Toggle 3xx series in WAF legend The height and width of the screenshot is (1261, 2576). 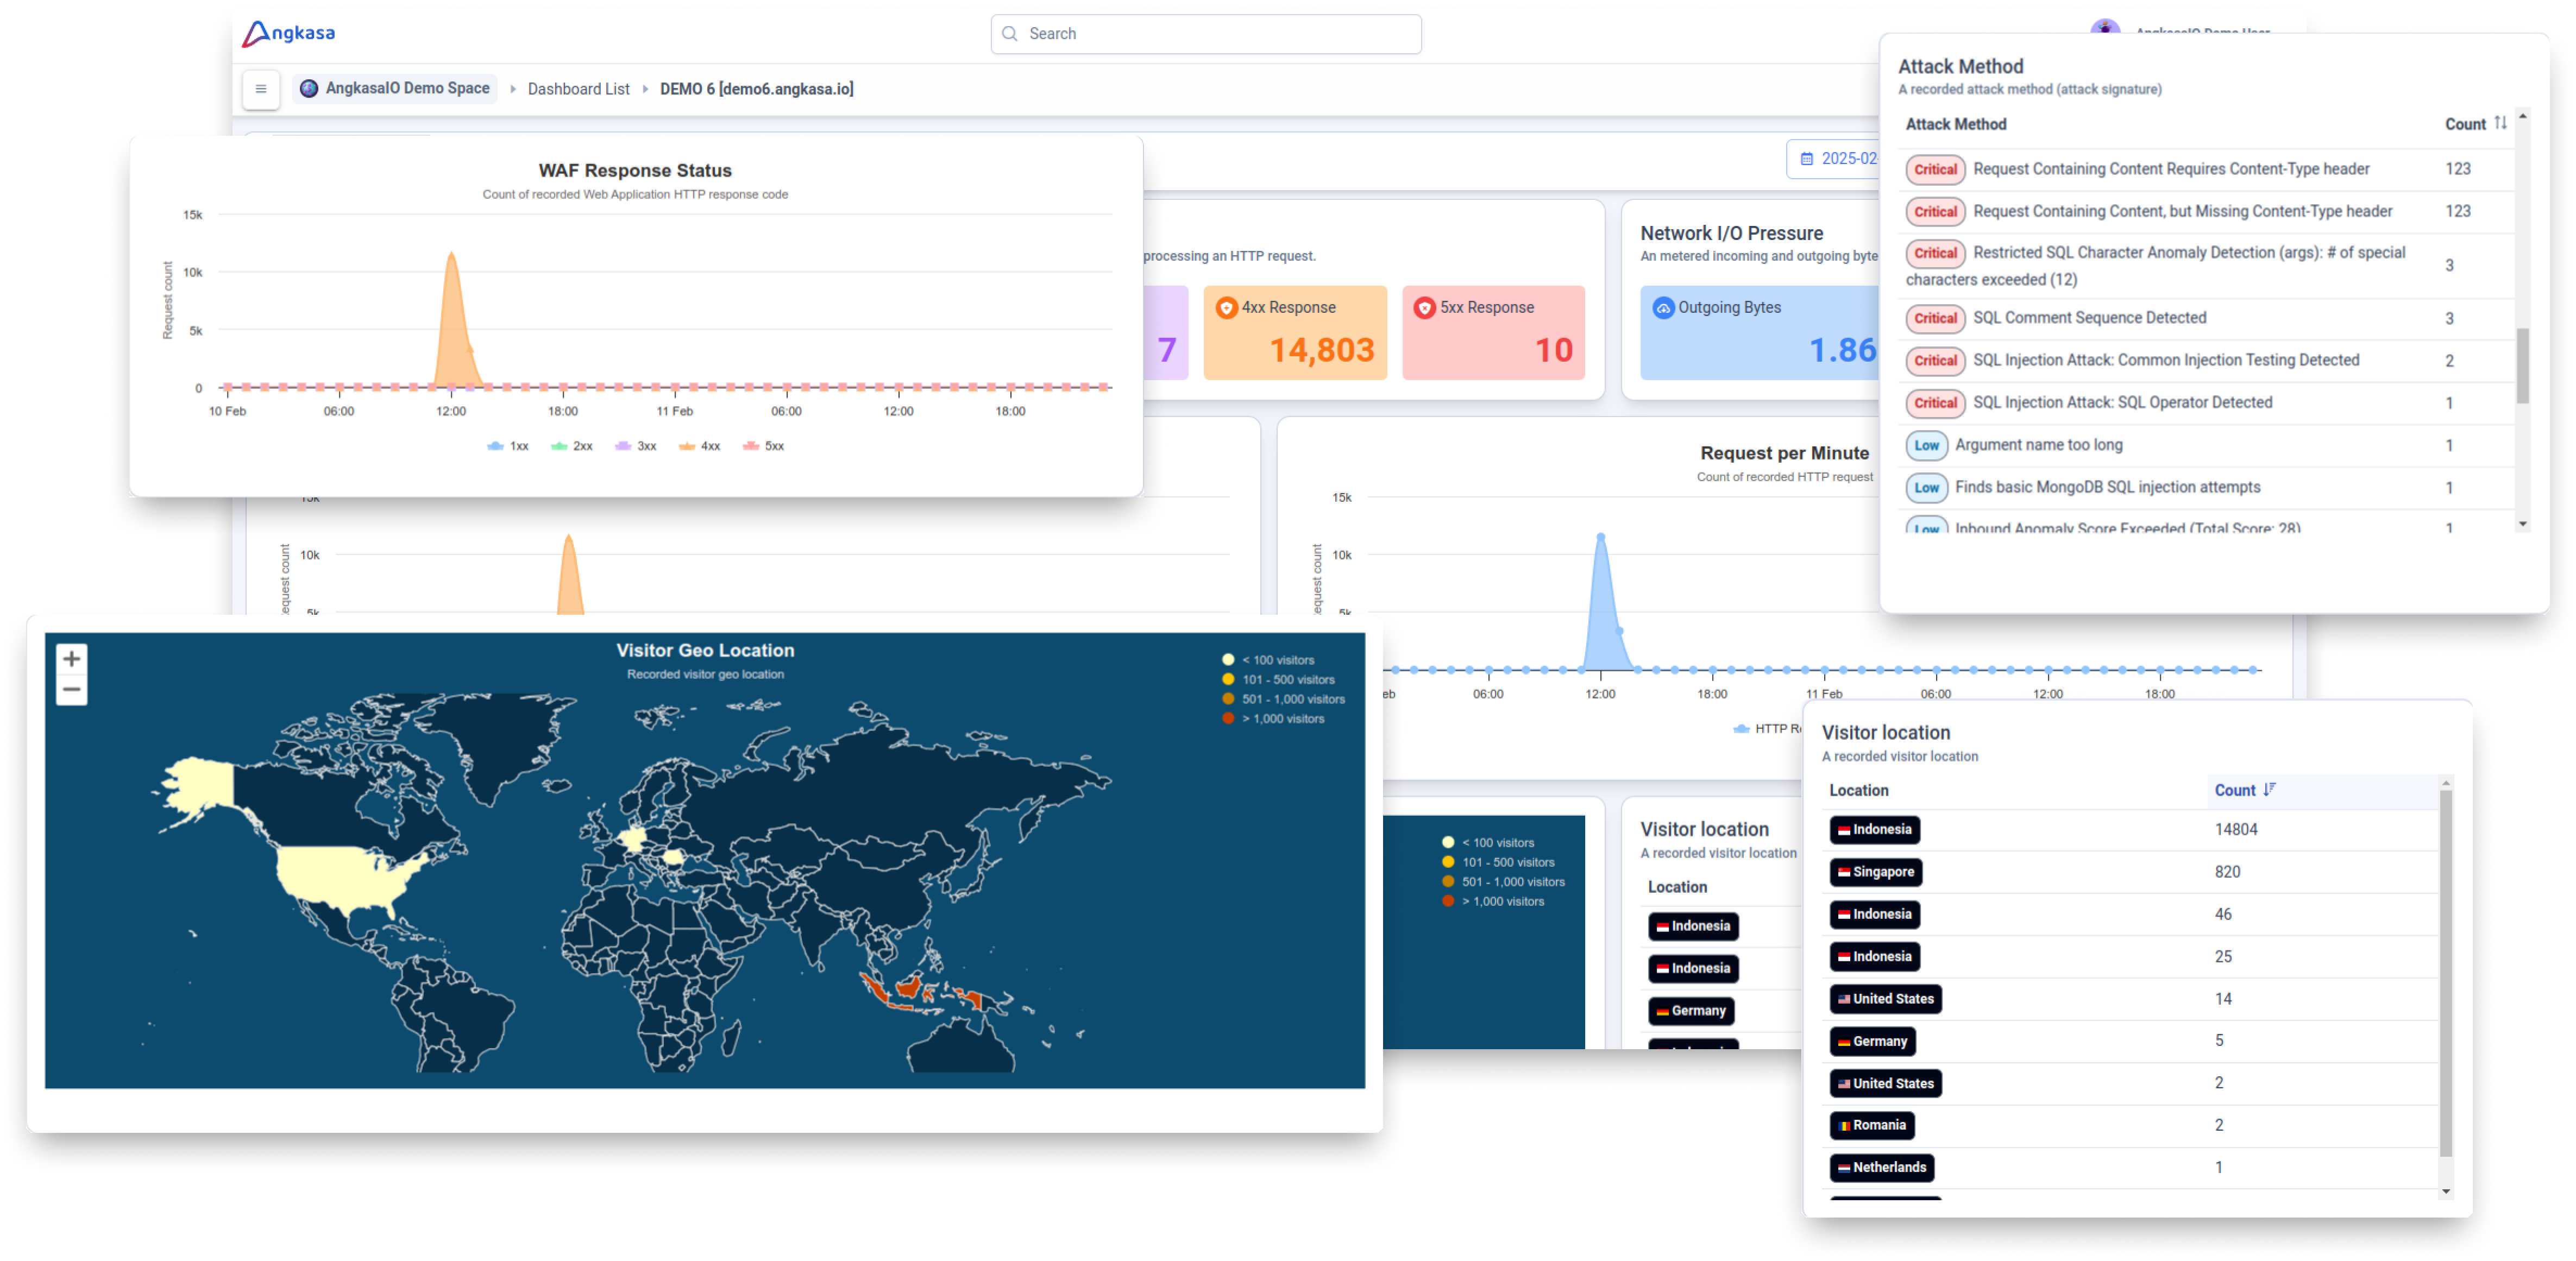636,447
